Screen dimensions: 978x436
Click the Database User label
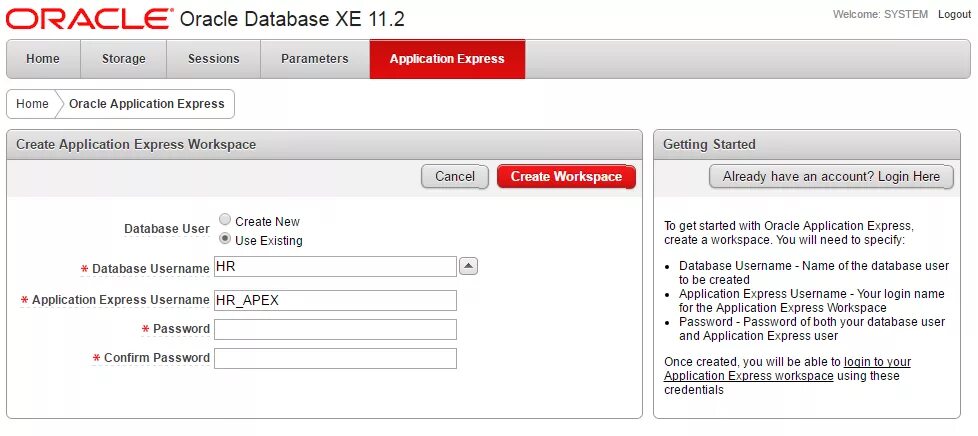pyautogui.click(x=167, y=229)
